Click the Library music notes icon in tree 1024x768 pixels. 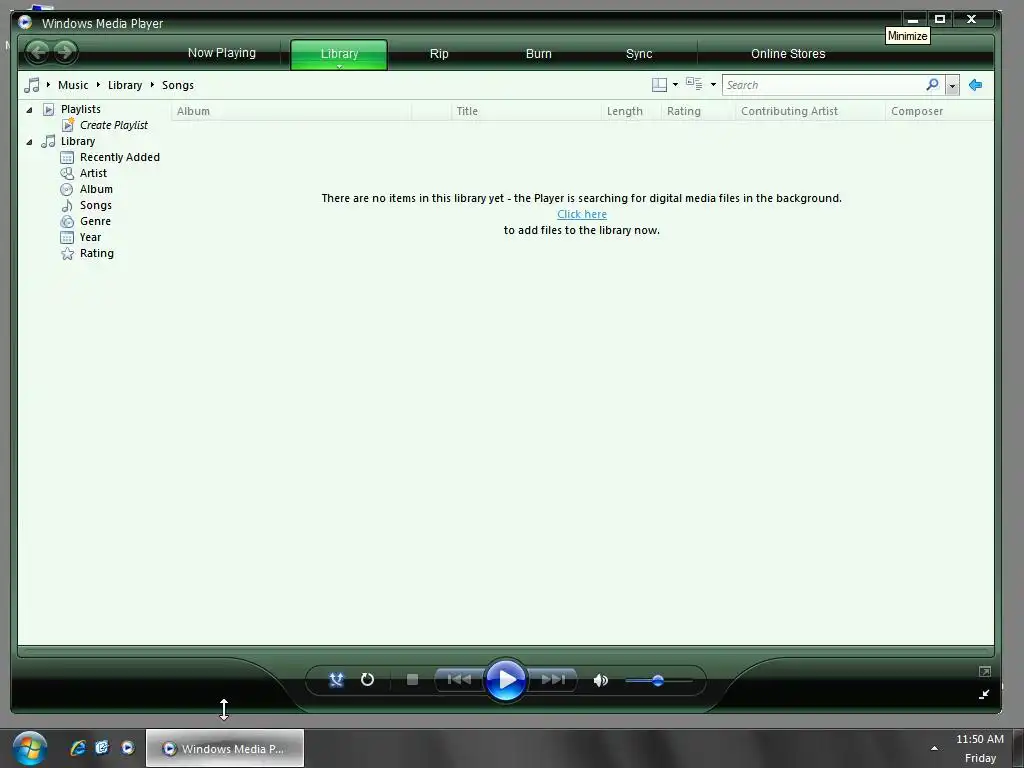pyautogui.click(x=48, y=141)
